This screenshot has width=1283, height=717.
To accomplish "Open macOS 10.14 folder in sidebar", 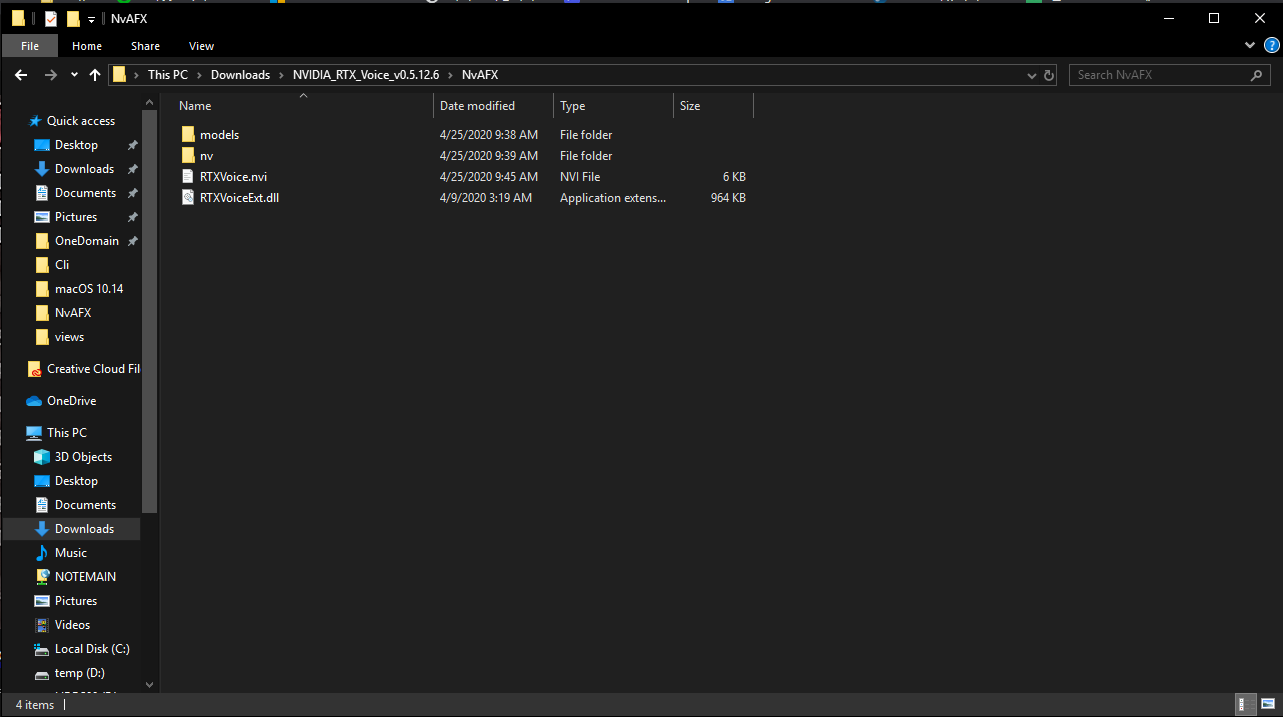I will (x=89, y=289).
